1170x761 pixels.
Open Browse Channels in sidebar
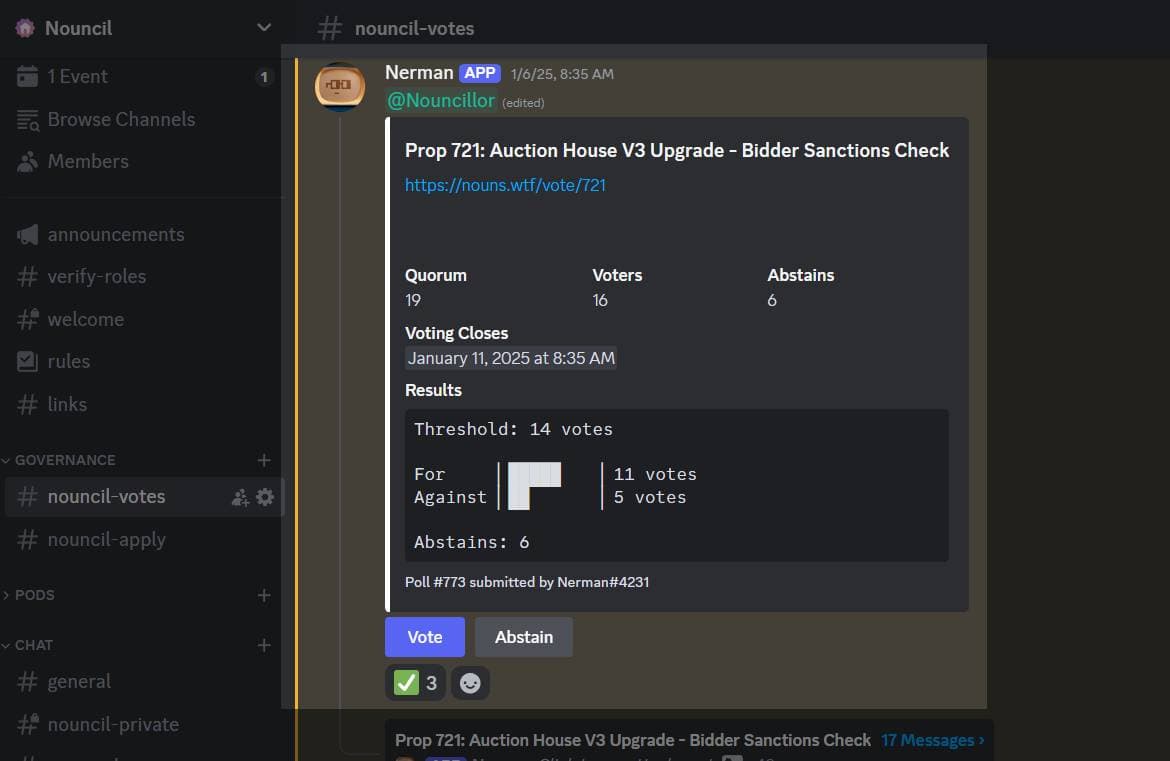(x=120, y=119)
